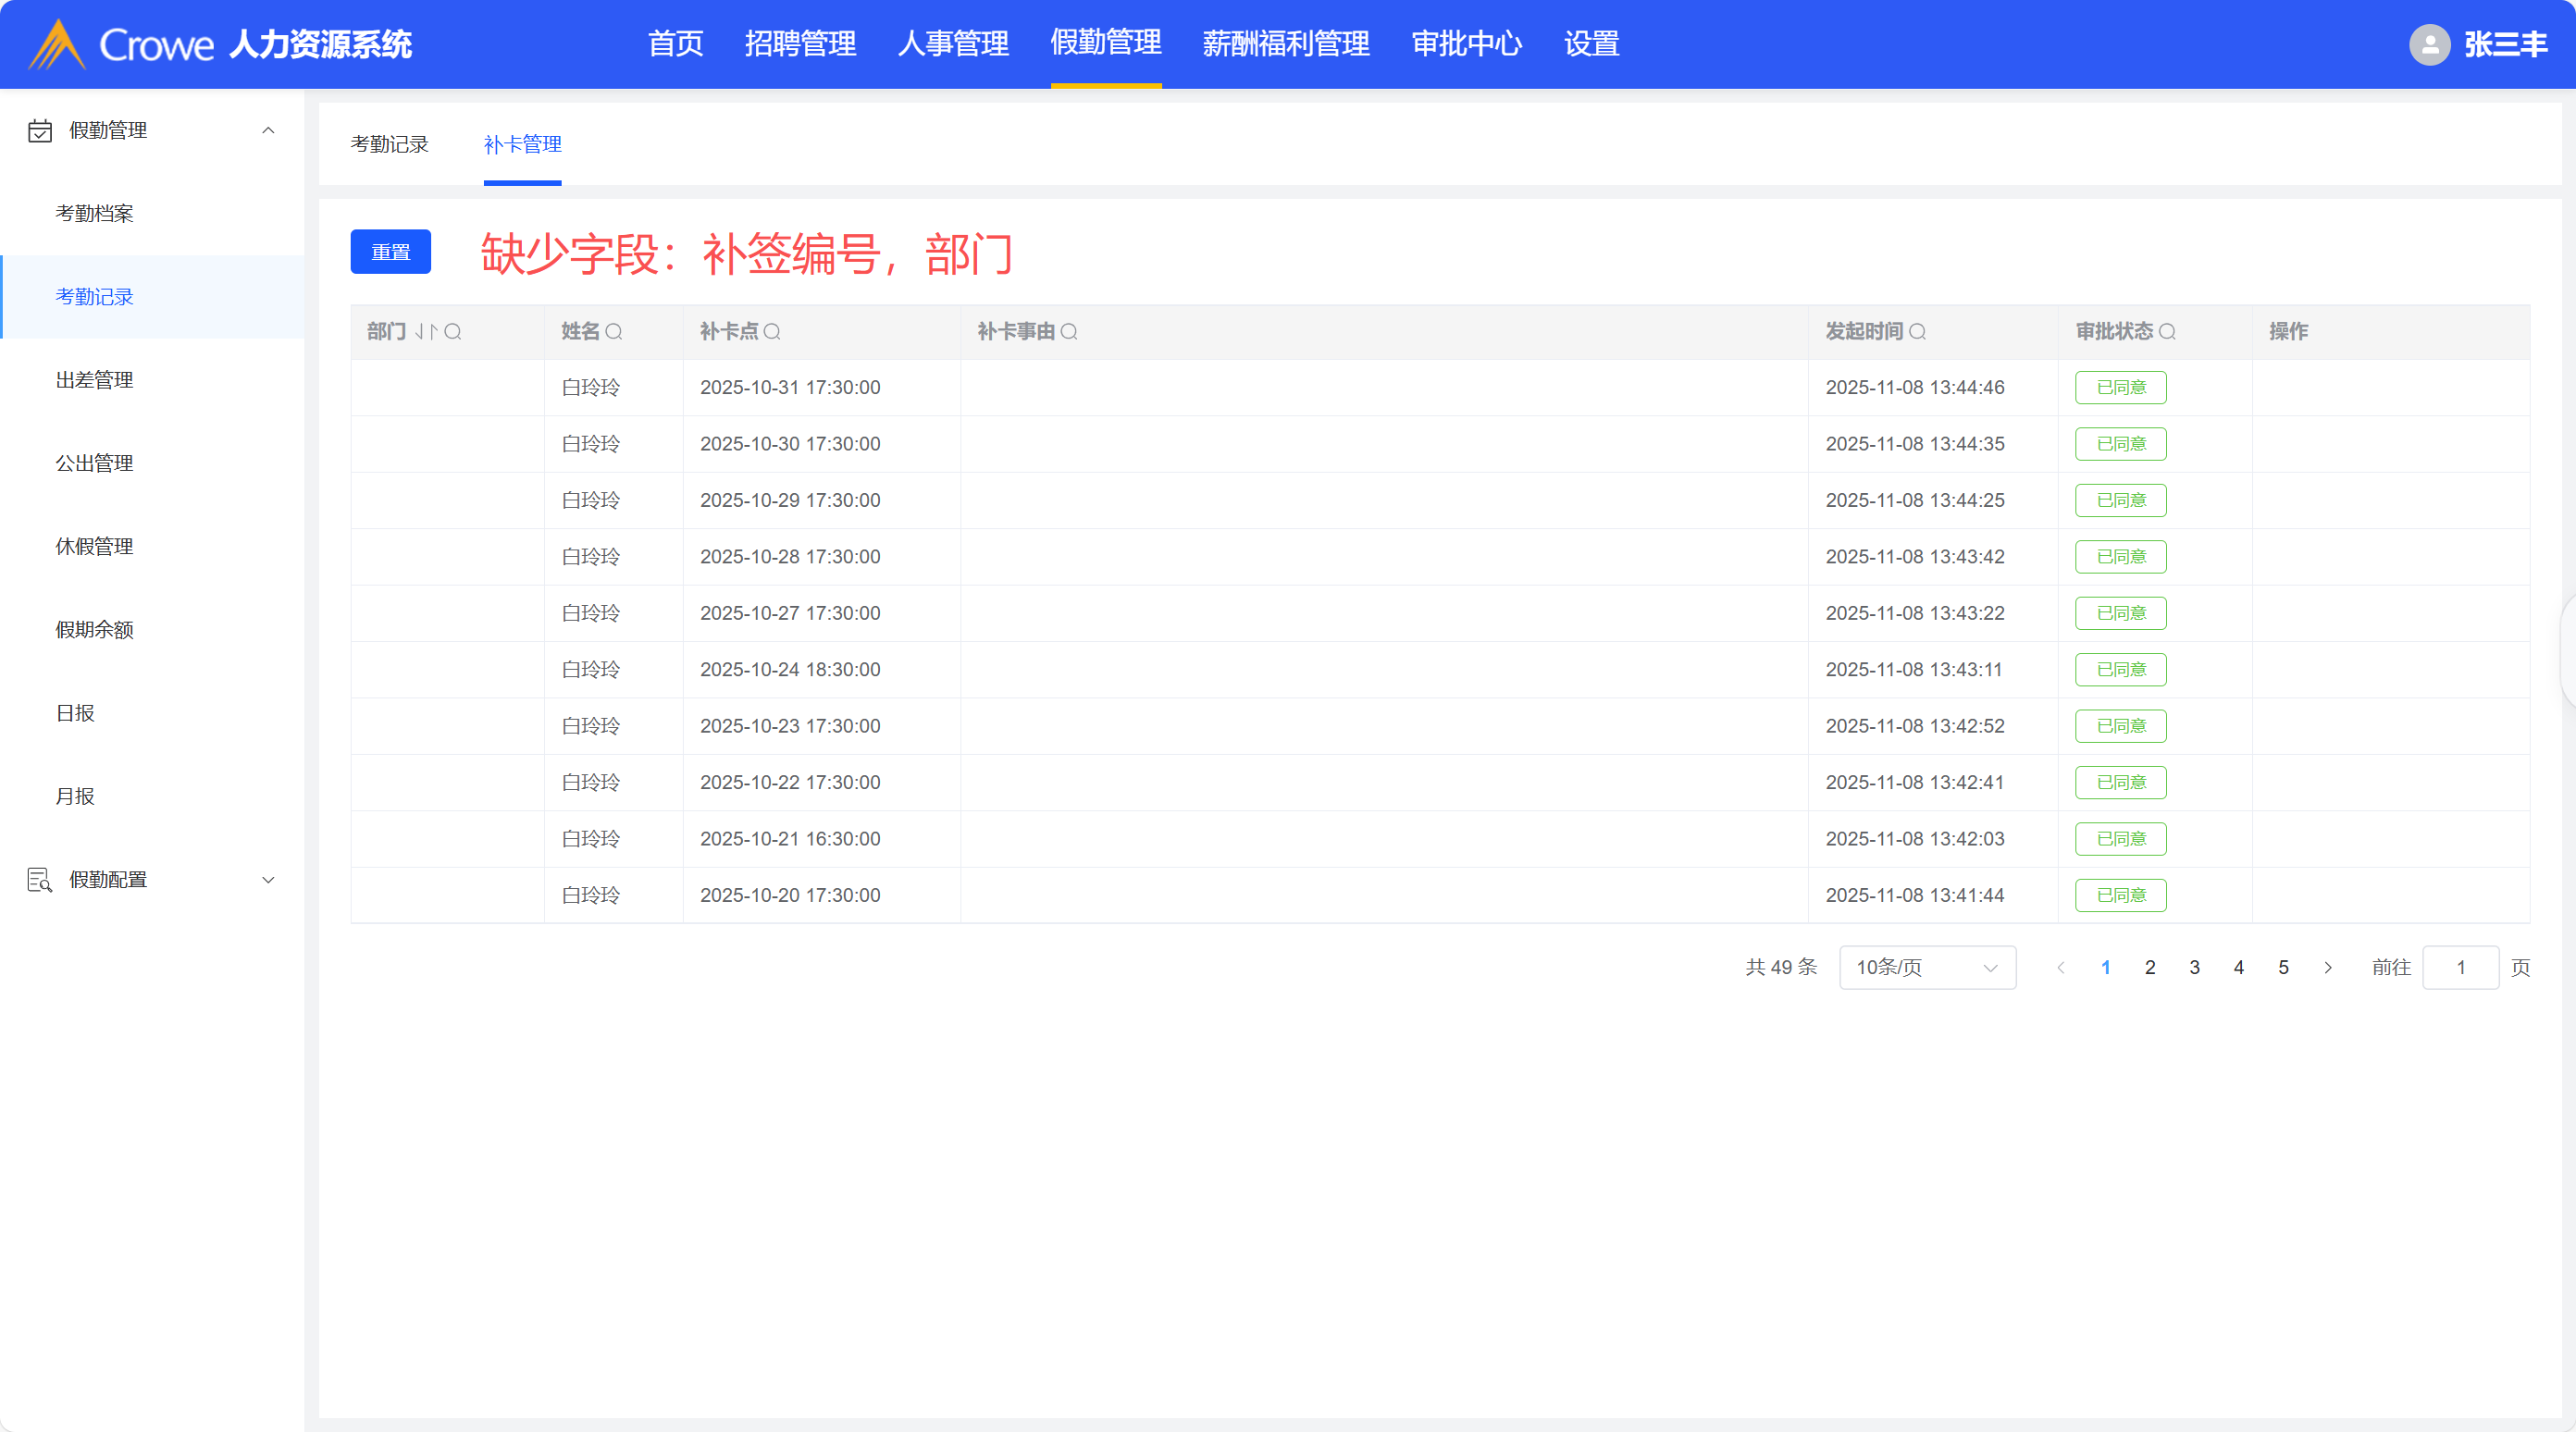
Task: Click the 重置 button
Action: [390, 252]
